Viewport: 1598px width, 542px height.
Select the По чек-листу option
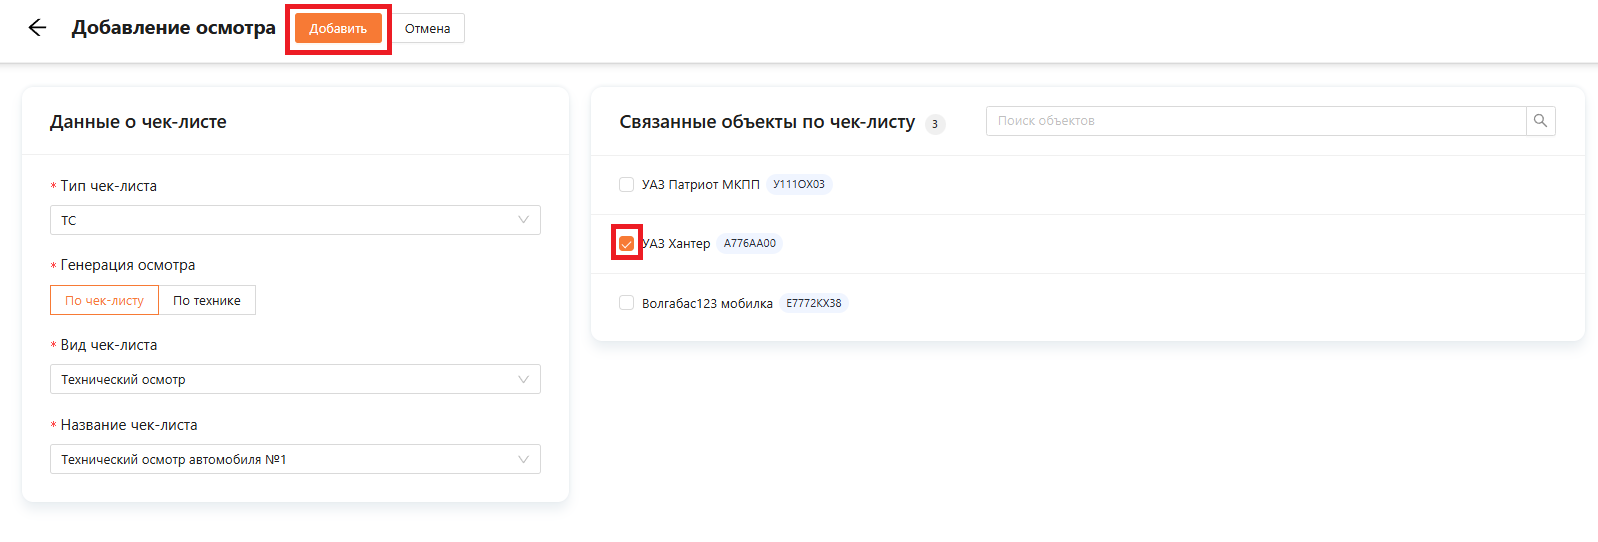click(104, 300)
